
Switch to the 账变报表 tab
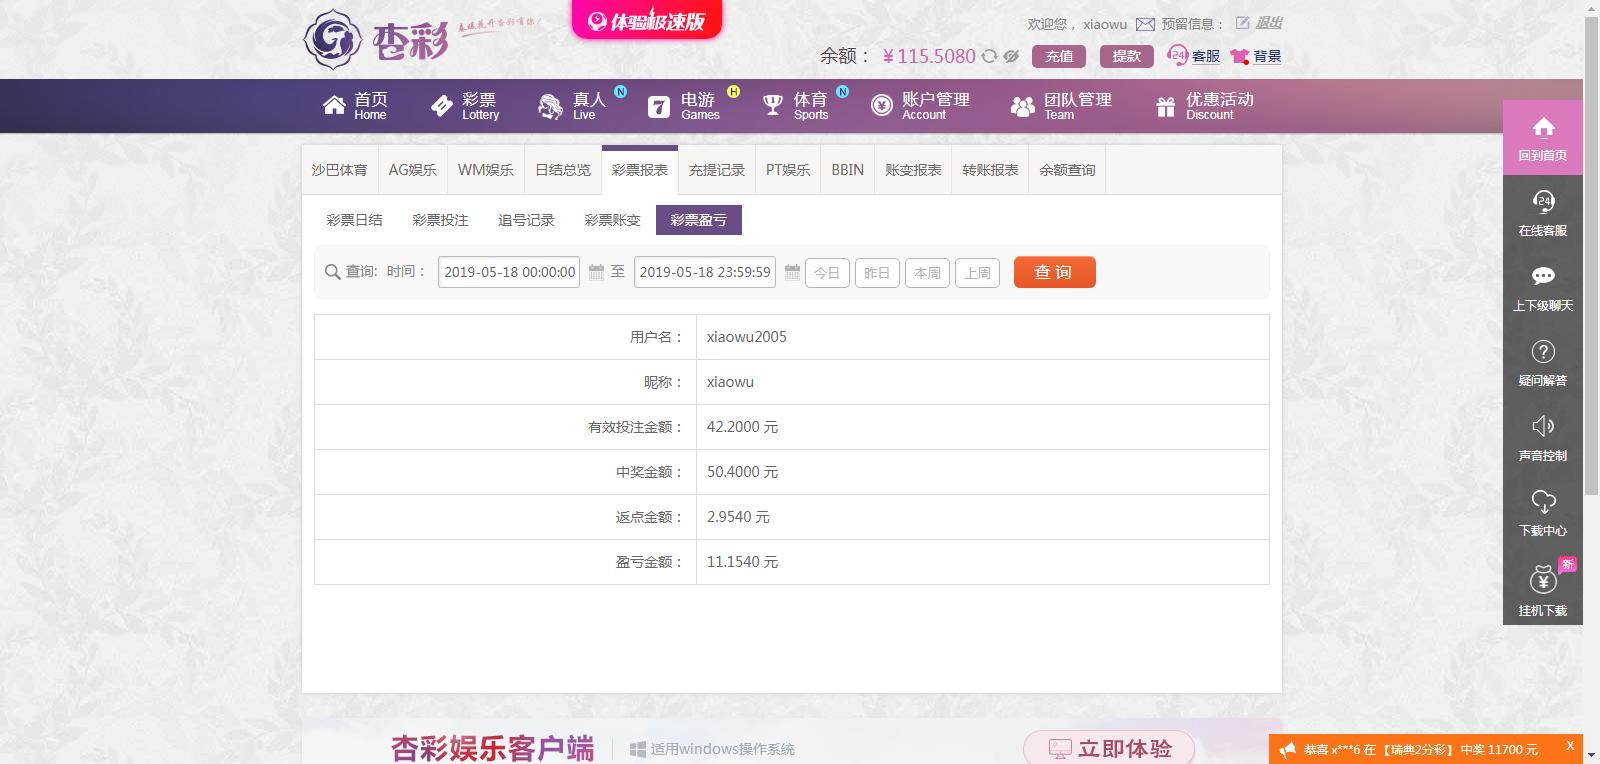[x=913, y=170]
